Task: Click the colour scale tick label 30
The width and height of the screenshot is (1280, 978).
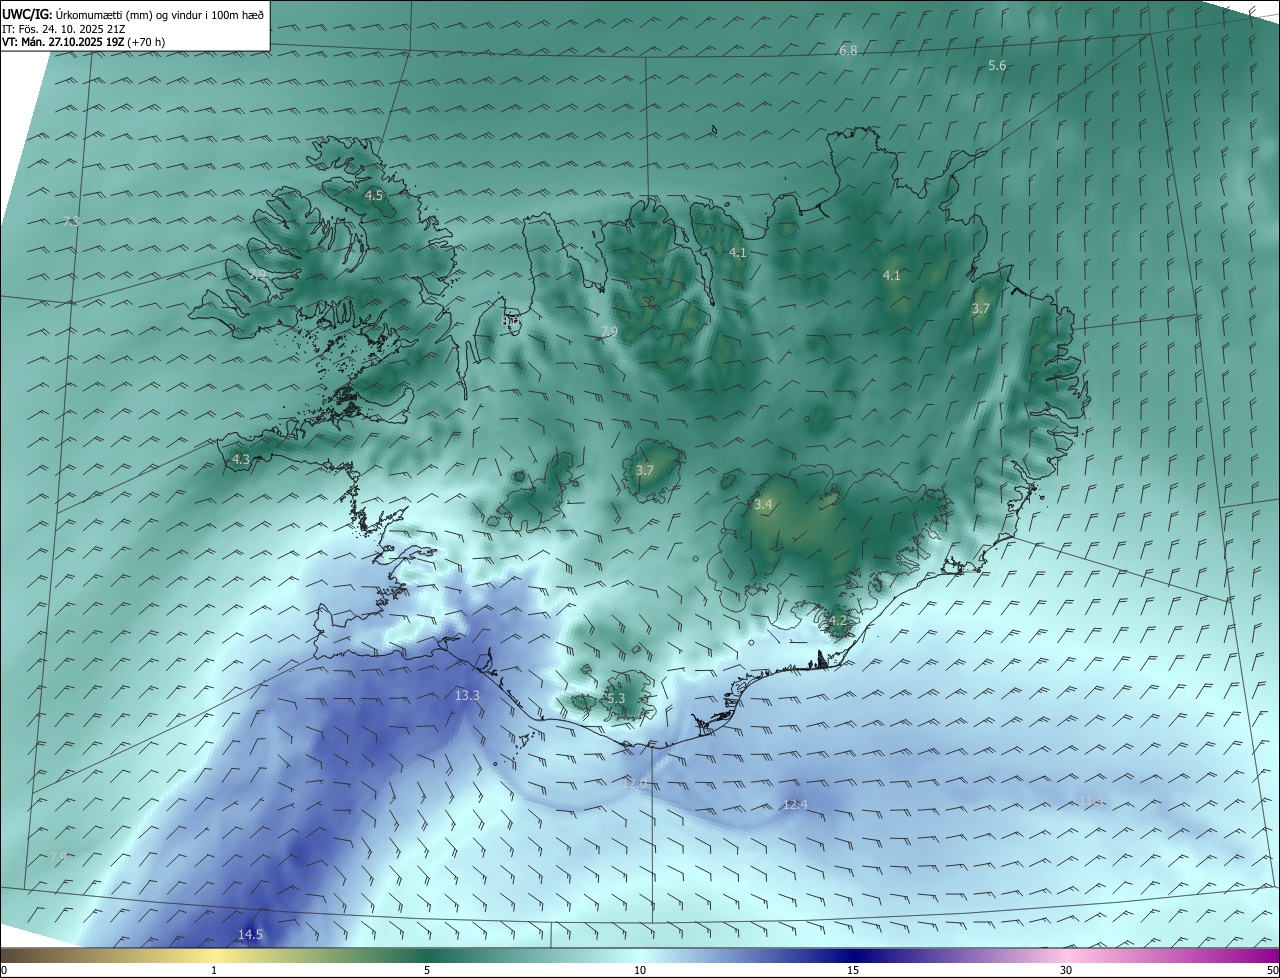Action: pos(1066,970)
